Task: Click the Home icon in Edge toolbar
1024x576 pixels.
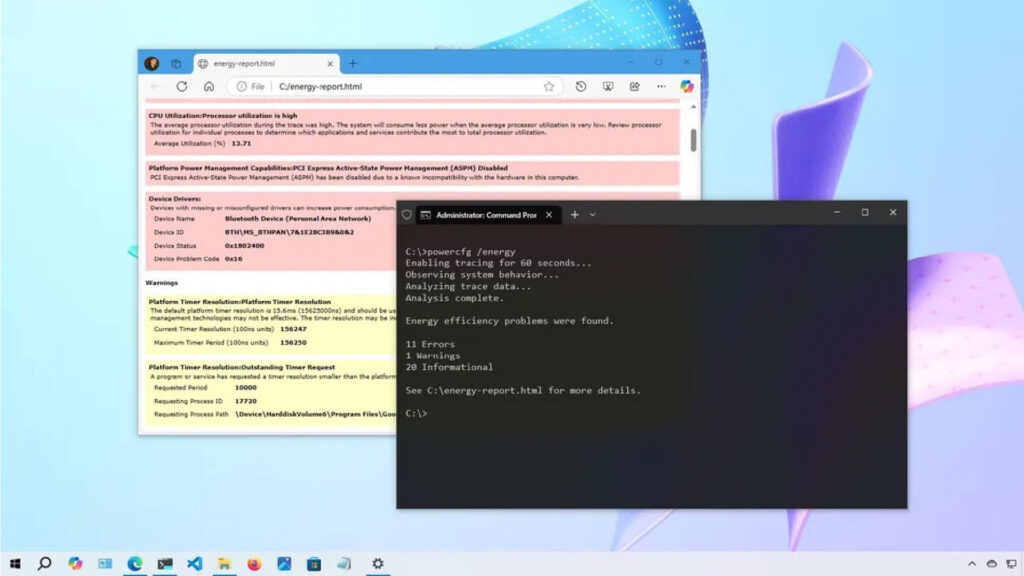Action: [209, 87]
